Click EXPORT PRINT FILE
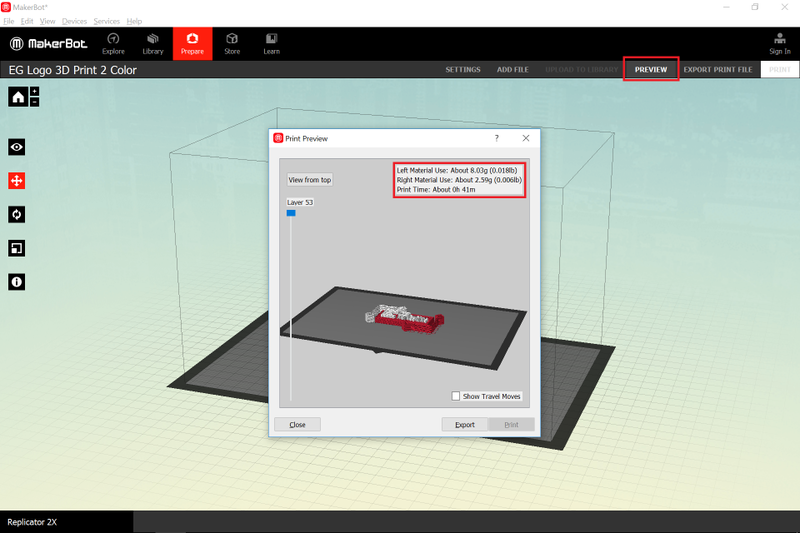Screen dimensions: 800x533 click(718, 69)
